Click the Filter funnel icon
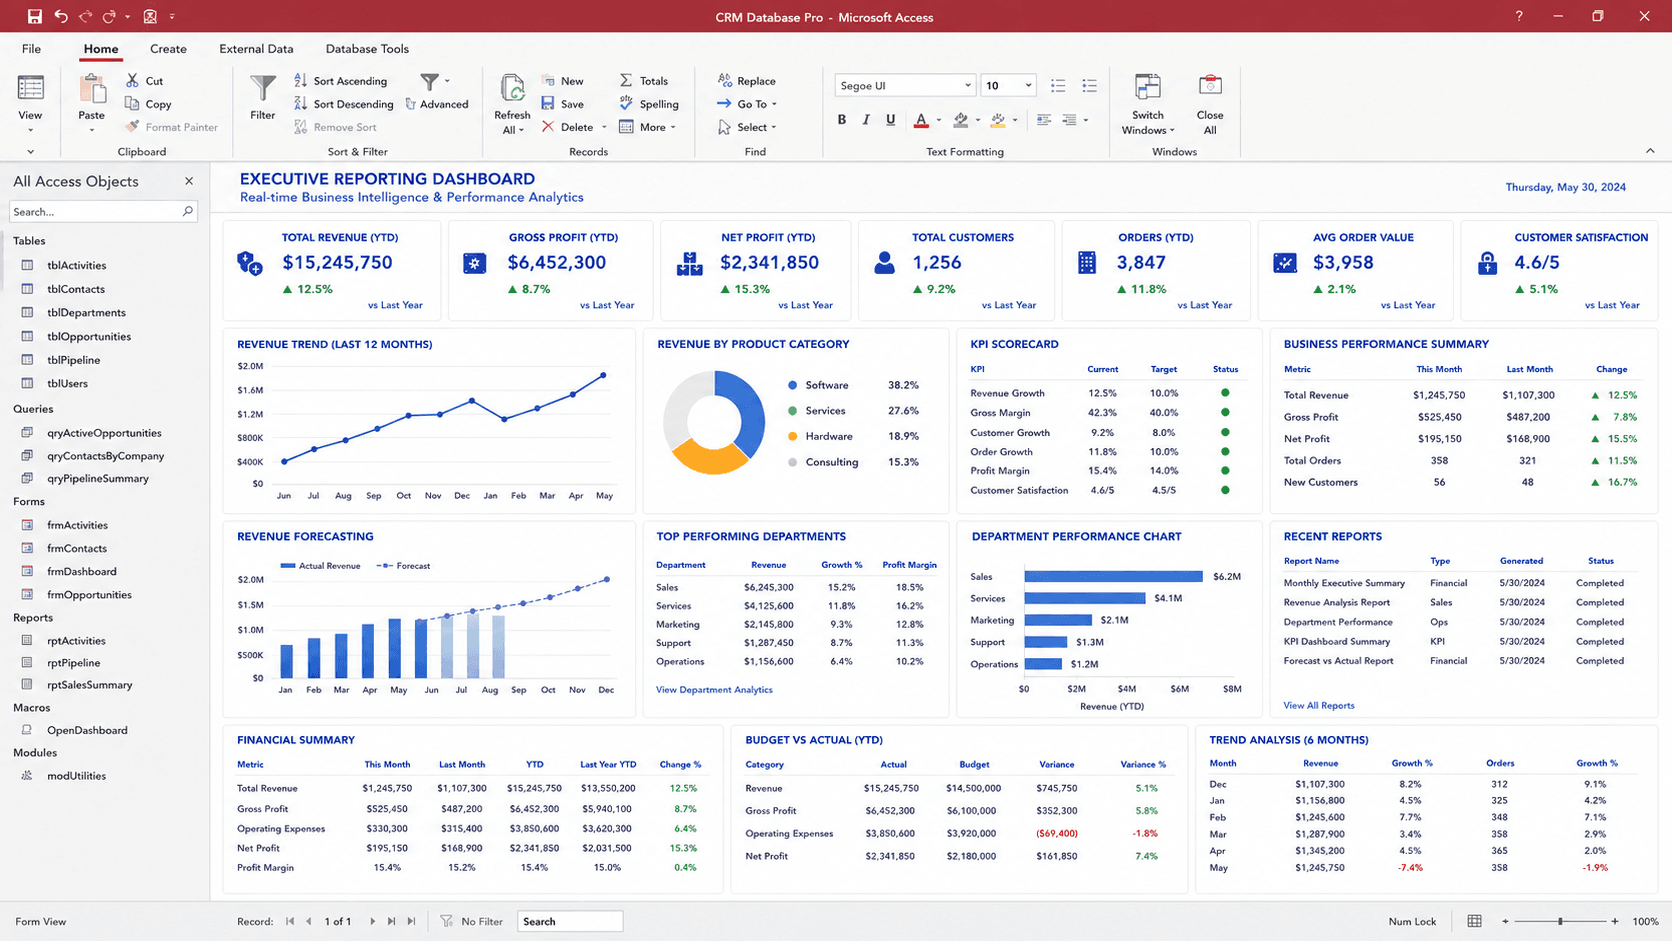 [263, 89]
